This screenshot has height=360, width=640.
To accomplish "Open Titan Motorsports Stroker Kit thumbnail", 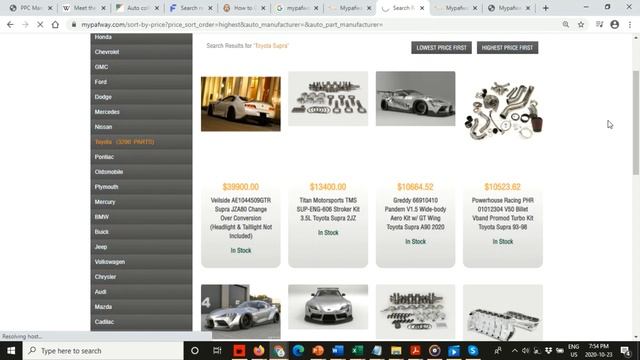I will (x=328, y=98).
